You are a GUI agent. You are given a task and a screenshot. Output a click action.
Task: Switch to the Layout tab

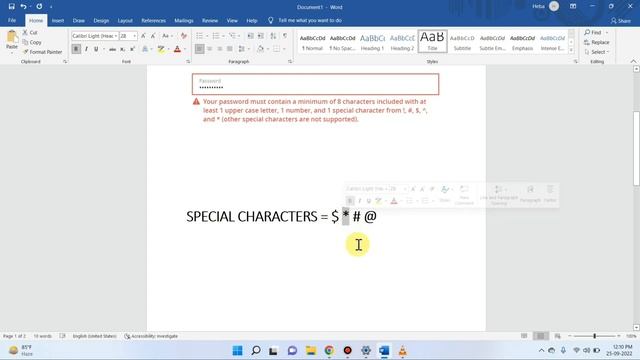pos(125,20)
